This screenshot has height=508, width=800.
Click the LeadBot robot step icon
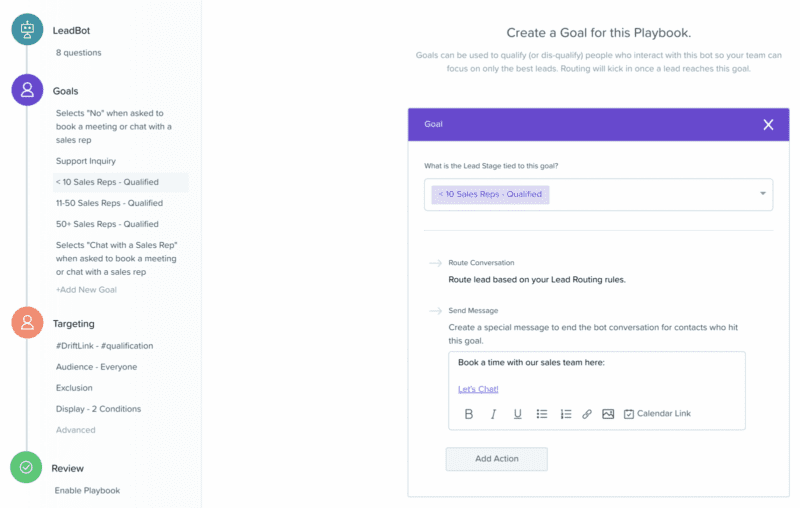tap(28, 30)
